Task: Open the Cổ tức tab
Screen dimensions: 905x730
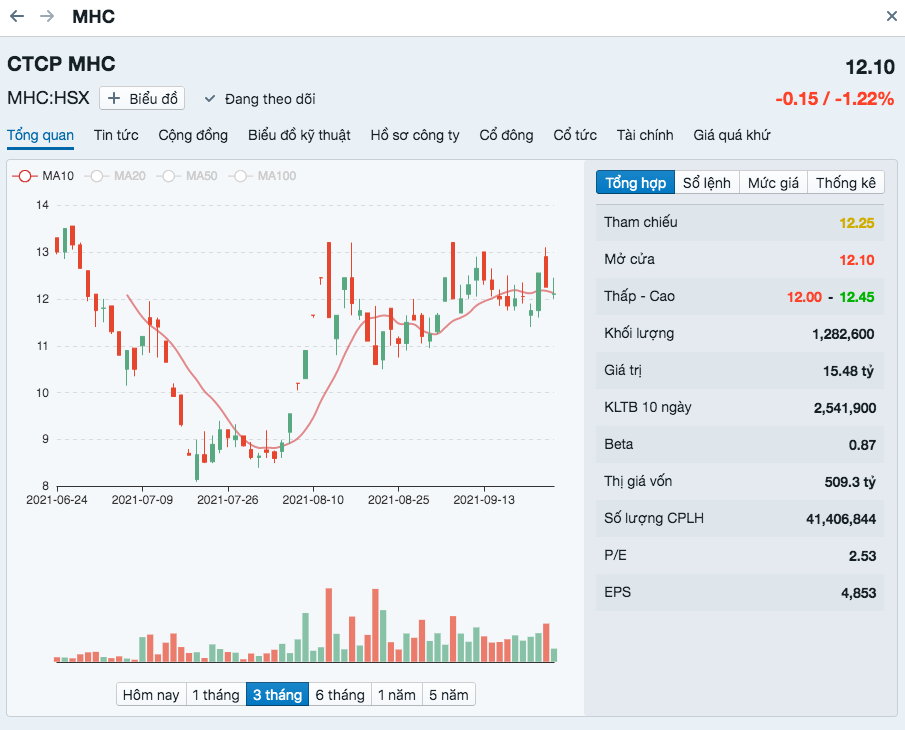Action: click(575, 135)
